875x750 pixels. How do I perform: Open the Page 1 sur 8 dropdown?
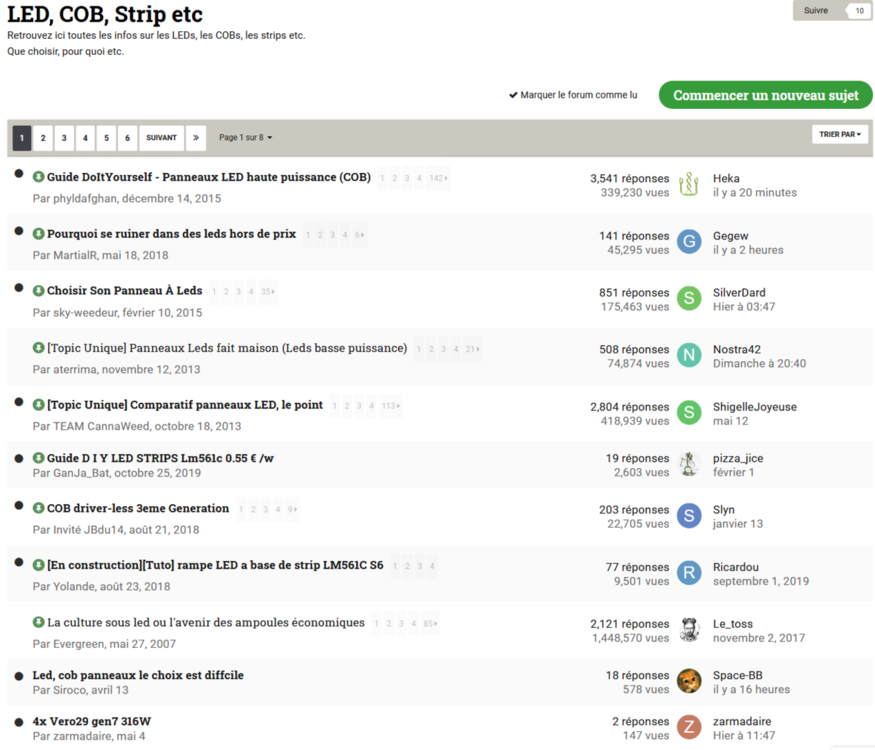(x=246, y=137)
